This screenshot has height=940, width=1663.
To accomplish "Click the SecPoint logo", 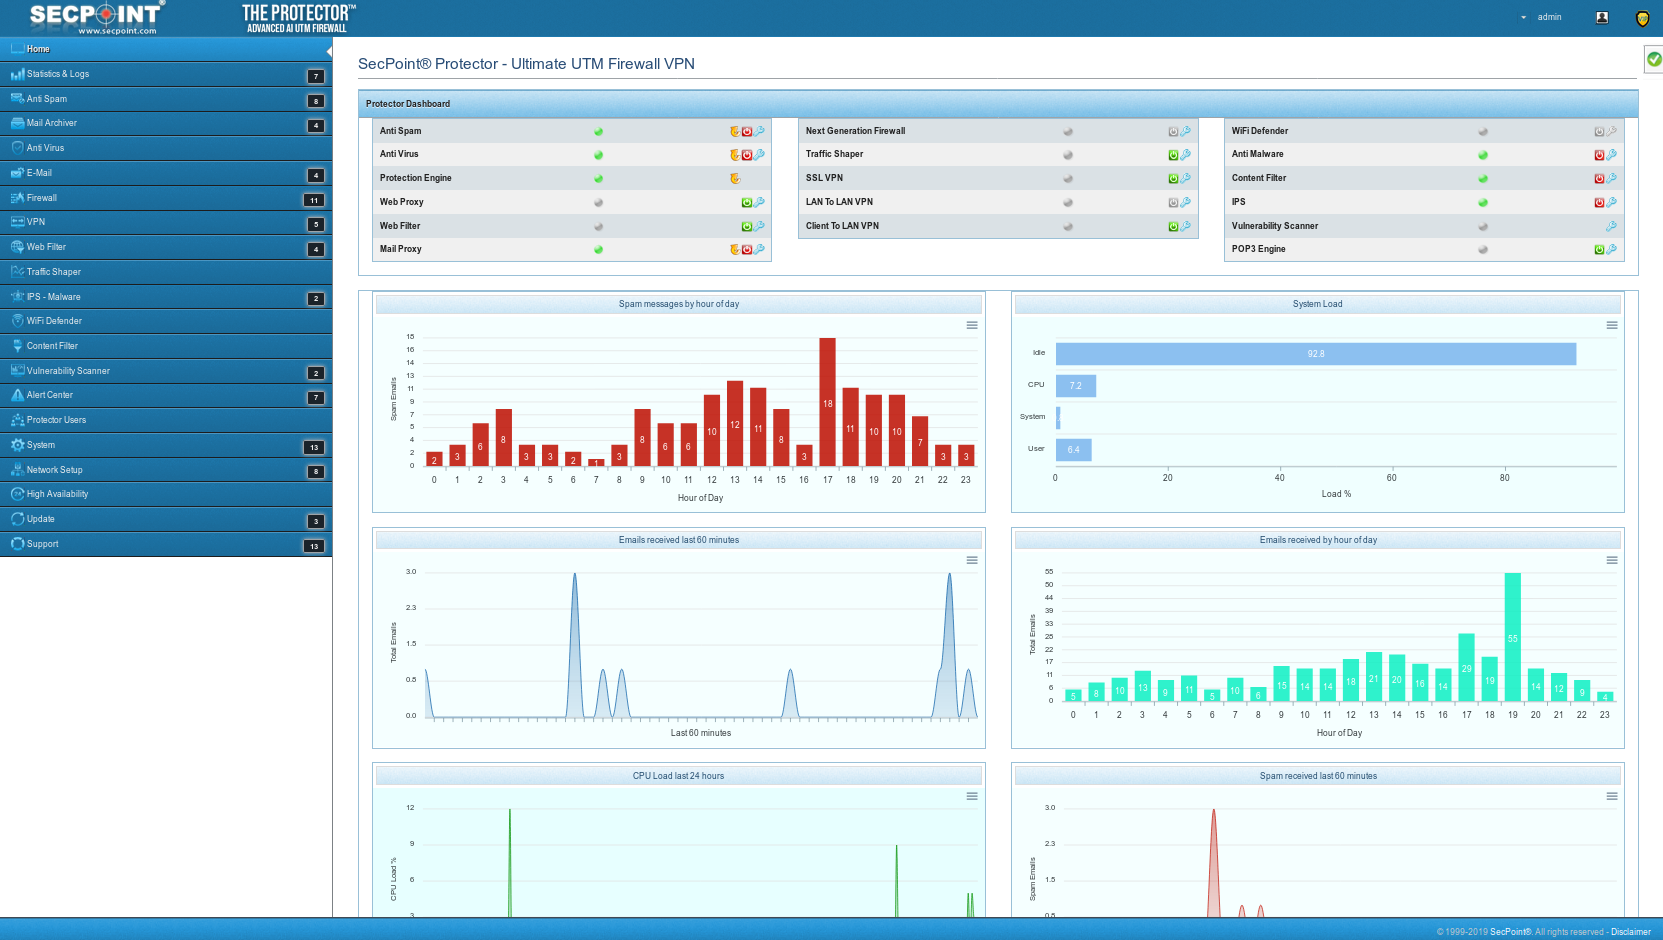I will pos(97,17).
